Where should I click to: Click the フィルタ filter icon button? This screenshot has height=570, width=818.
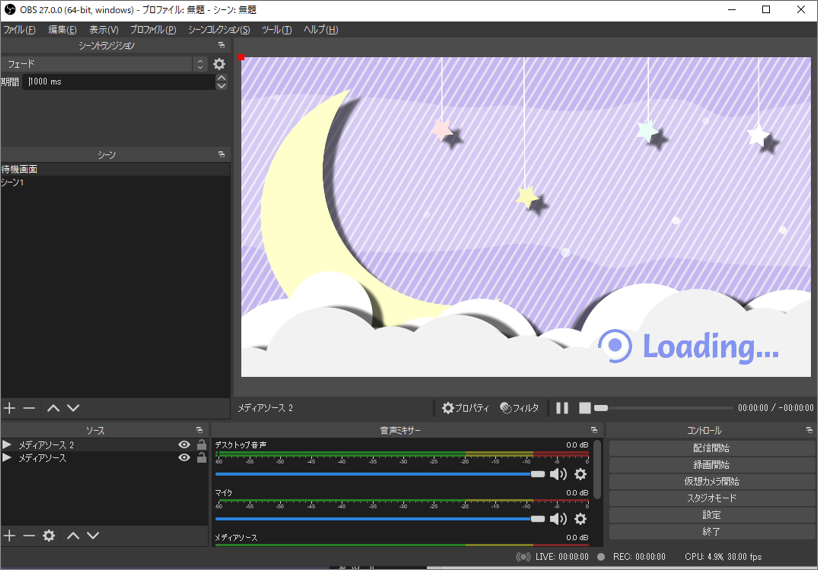[x=520, y=408]
